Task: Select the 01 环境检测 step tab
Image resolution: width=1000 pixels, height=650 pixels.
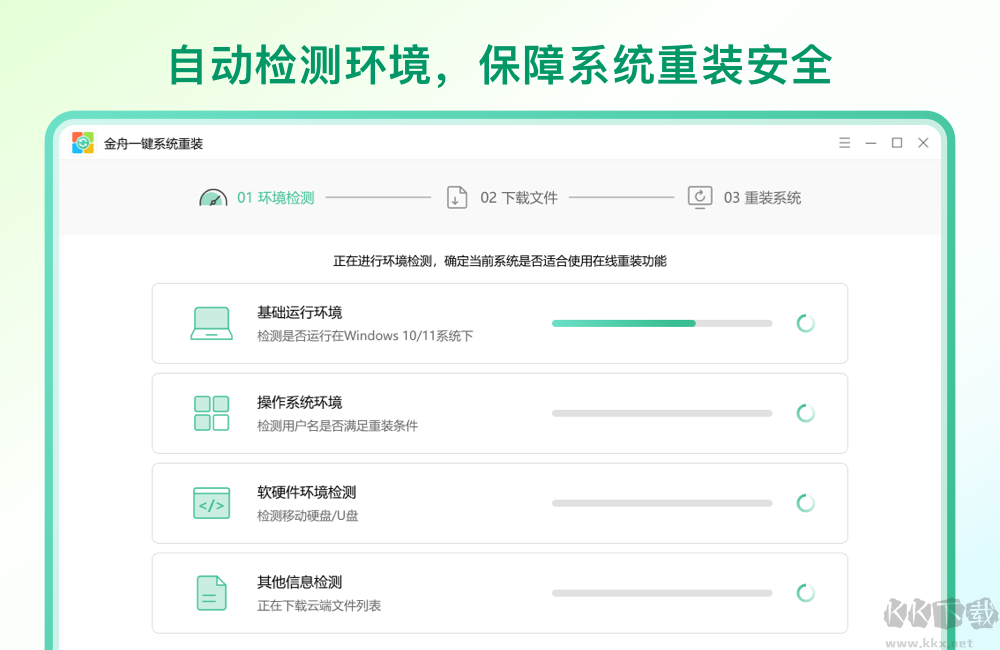Action: (276, 198)
